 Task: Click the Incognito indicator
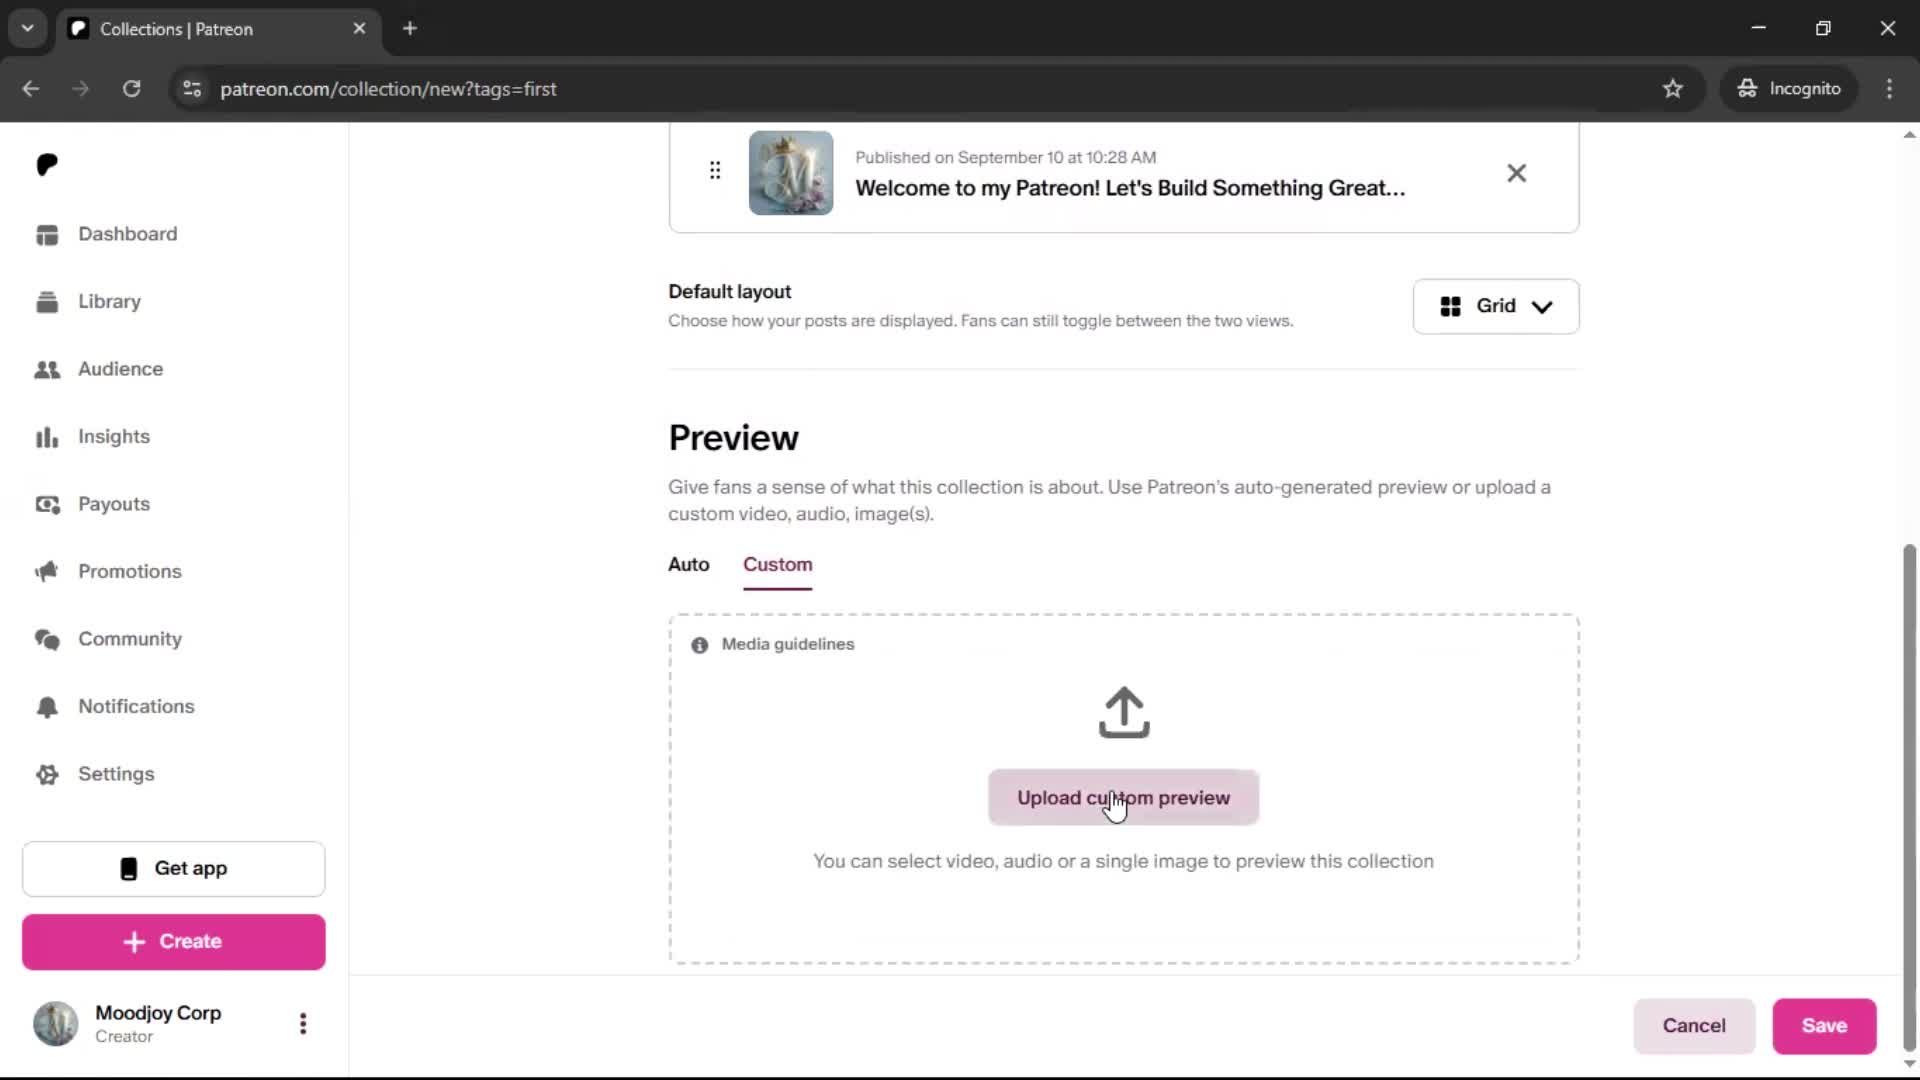[x=1790, y=89]
